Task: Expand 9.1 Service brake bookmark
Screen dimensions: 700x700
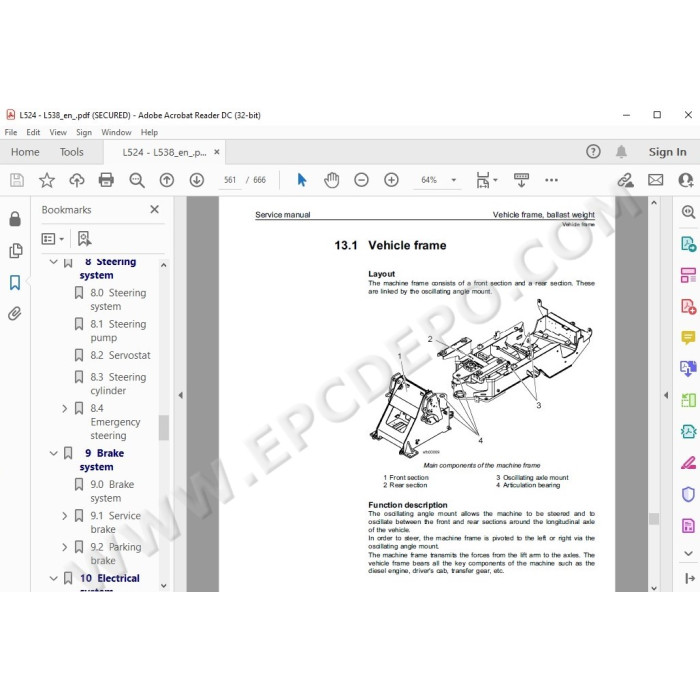Action: point(65,516)
